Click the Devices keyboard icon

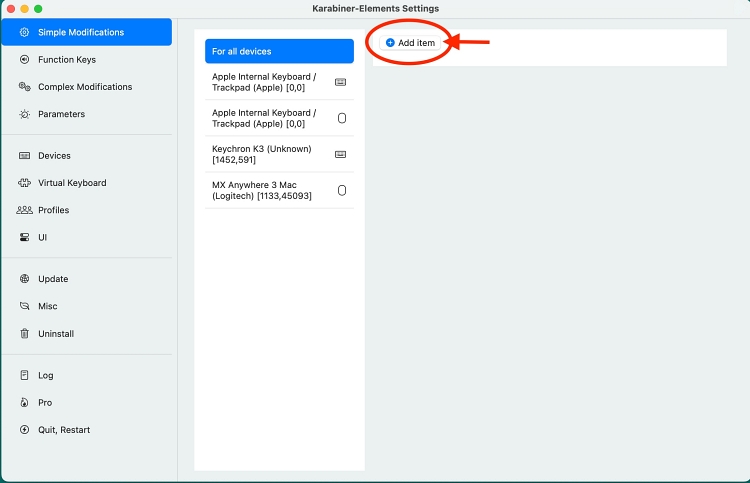pos(24,155)
